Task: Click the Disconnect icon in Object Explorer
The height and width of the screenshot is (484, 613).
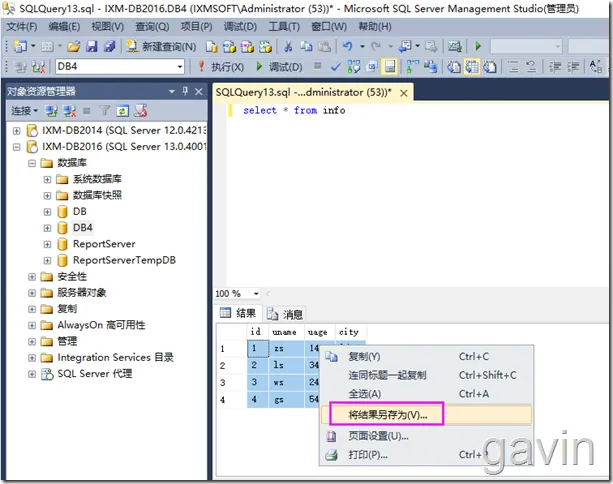Action: point(70,111)
